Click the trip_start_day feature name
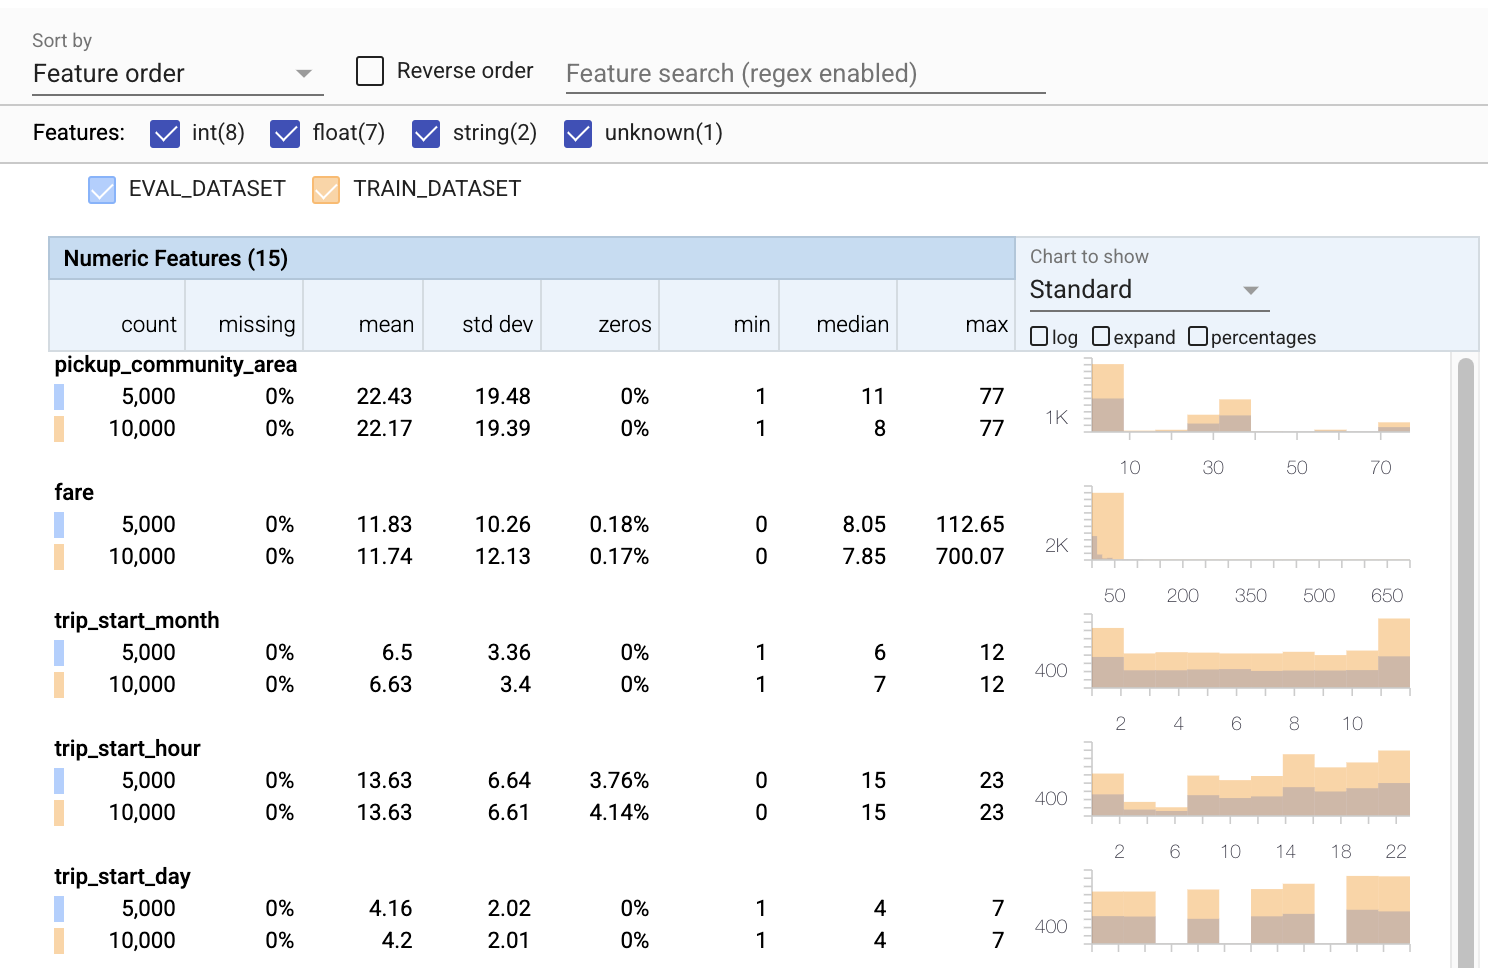The height and width of the screenshot is (968, 1488). click(x=122, y=877)
